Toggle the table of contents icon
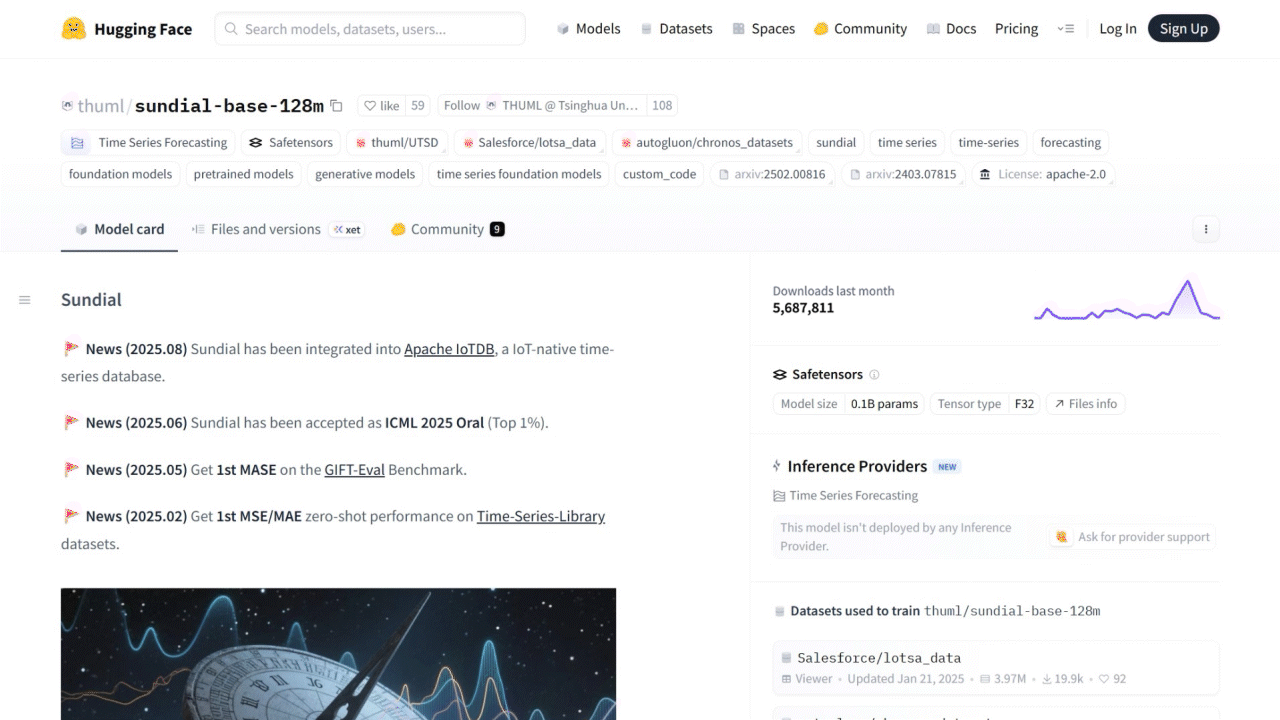The width and height of the screenshot is (1280, 720). click(25, 300)
